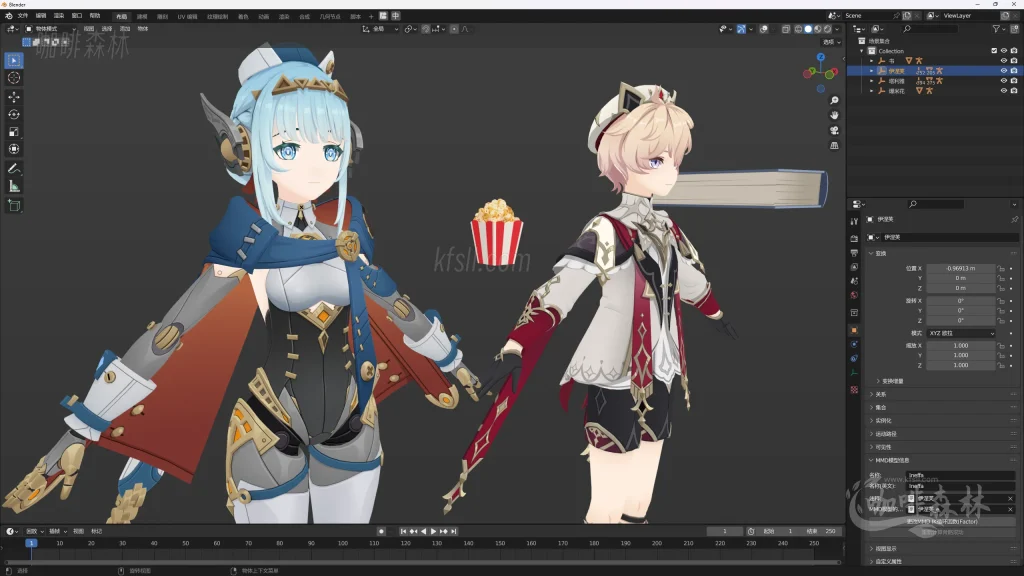Screen dimensions: 1024x576
Task: Switch viewport to rendered shading
Action: 827,29
